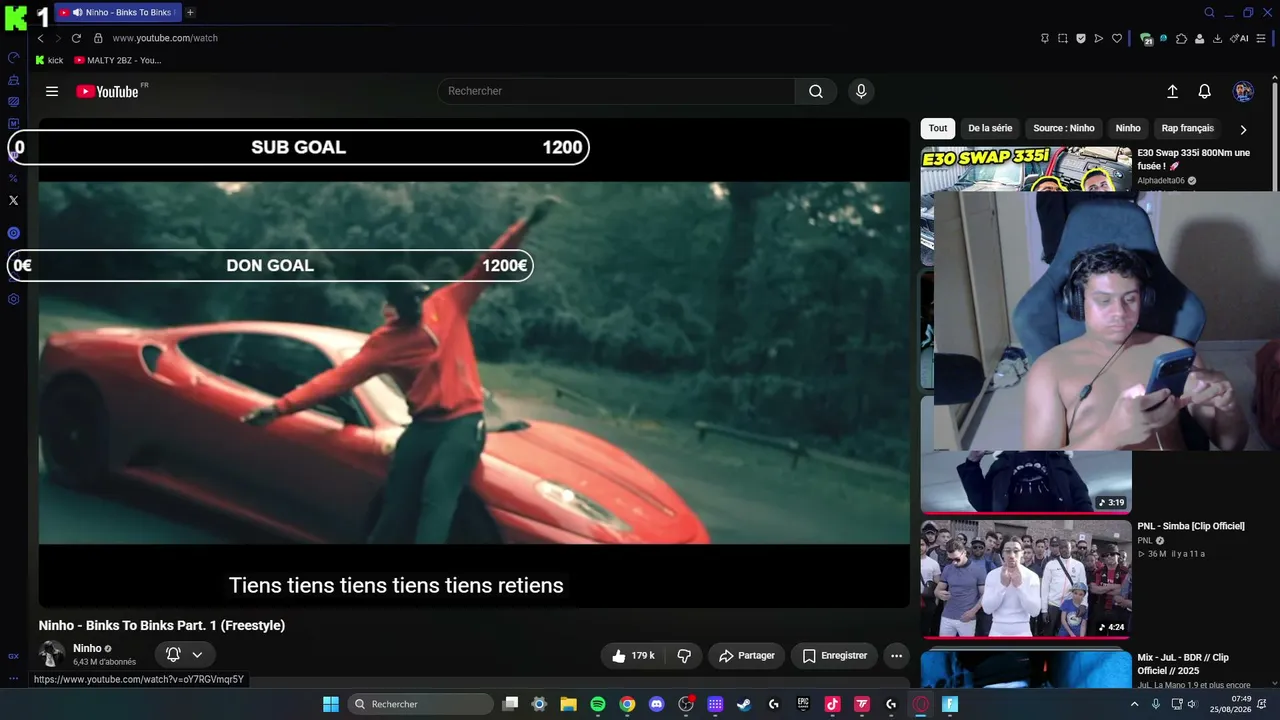Take a snapshot with the browser toolbar

point(1063,39)
